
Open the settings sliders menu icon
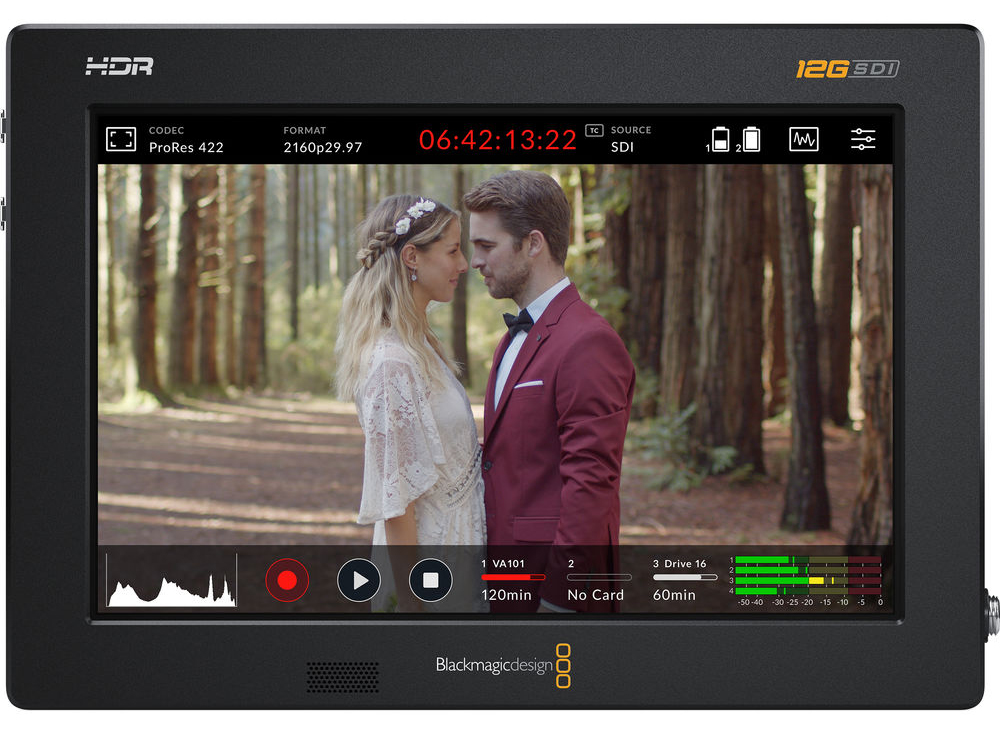[x=863, y=139]
